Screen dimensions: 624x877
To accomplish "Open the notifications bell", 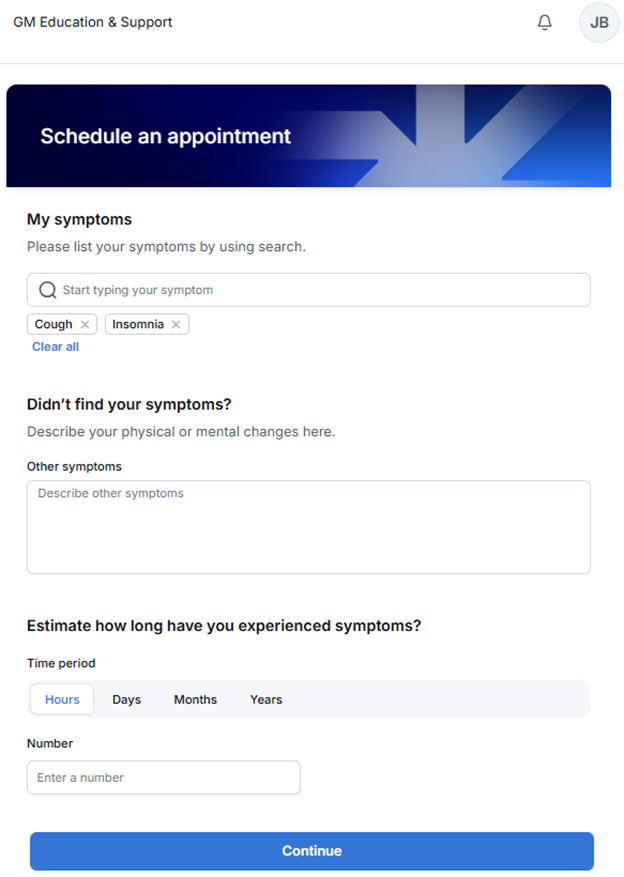I will point(545,23).
